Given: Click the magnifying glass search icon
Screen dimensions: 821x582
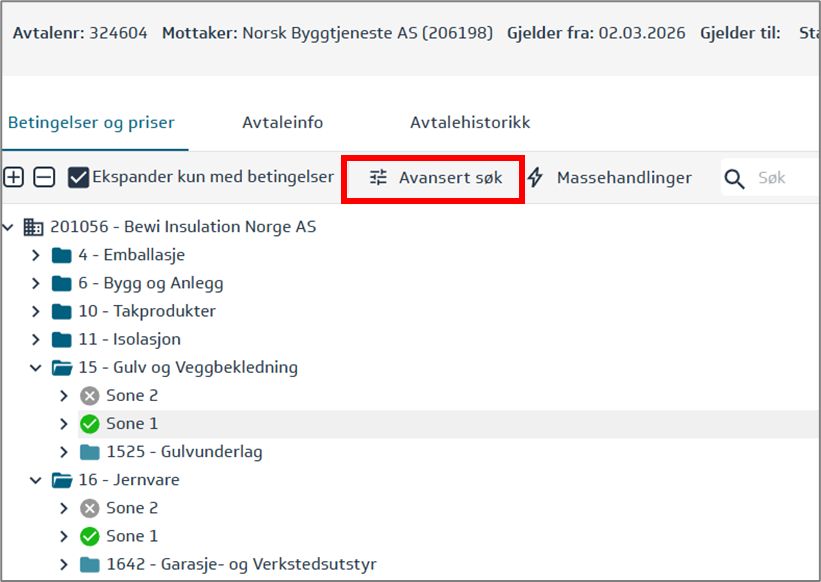Looking at the screenshot, I should tap(735, 179).
